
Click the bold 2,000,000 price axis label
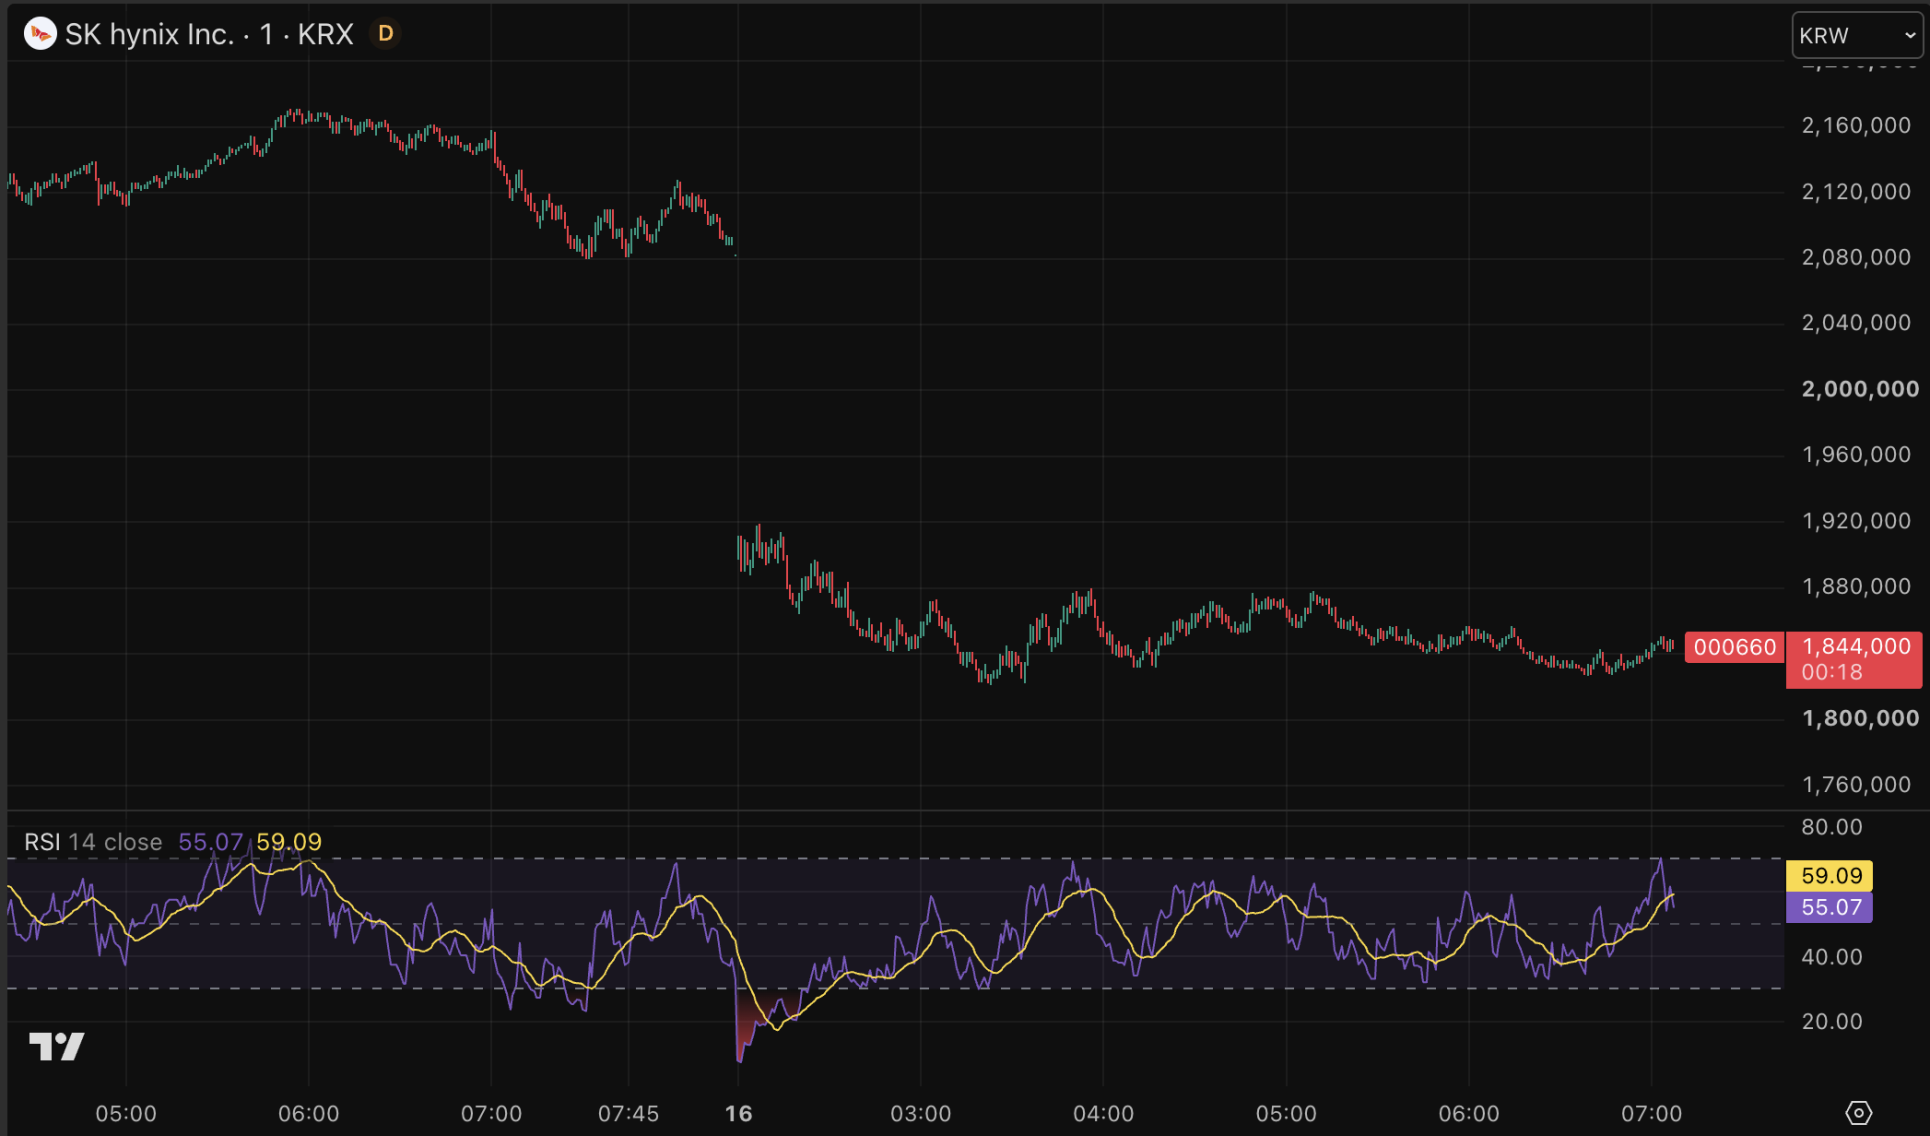[x=1860, y=389]
